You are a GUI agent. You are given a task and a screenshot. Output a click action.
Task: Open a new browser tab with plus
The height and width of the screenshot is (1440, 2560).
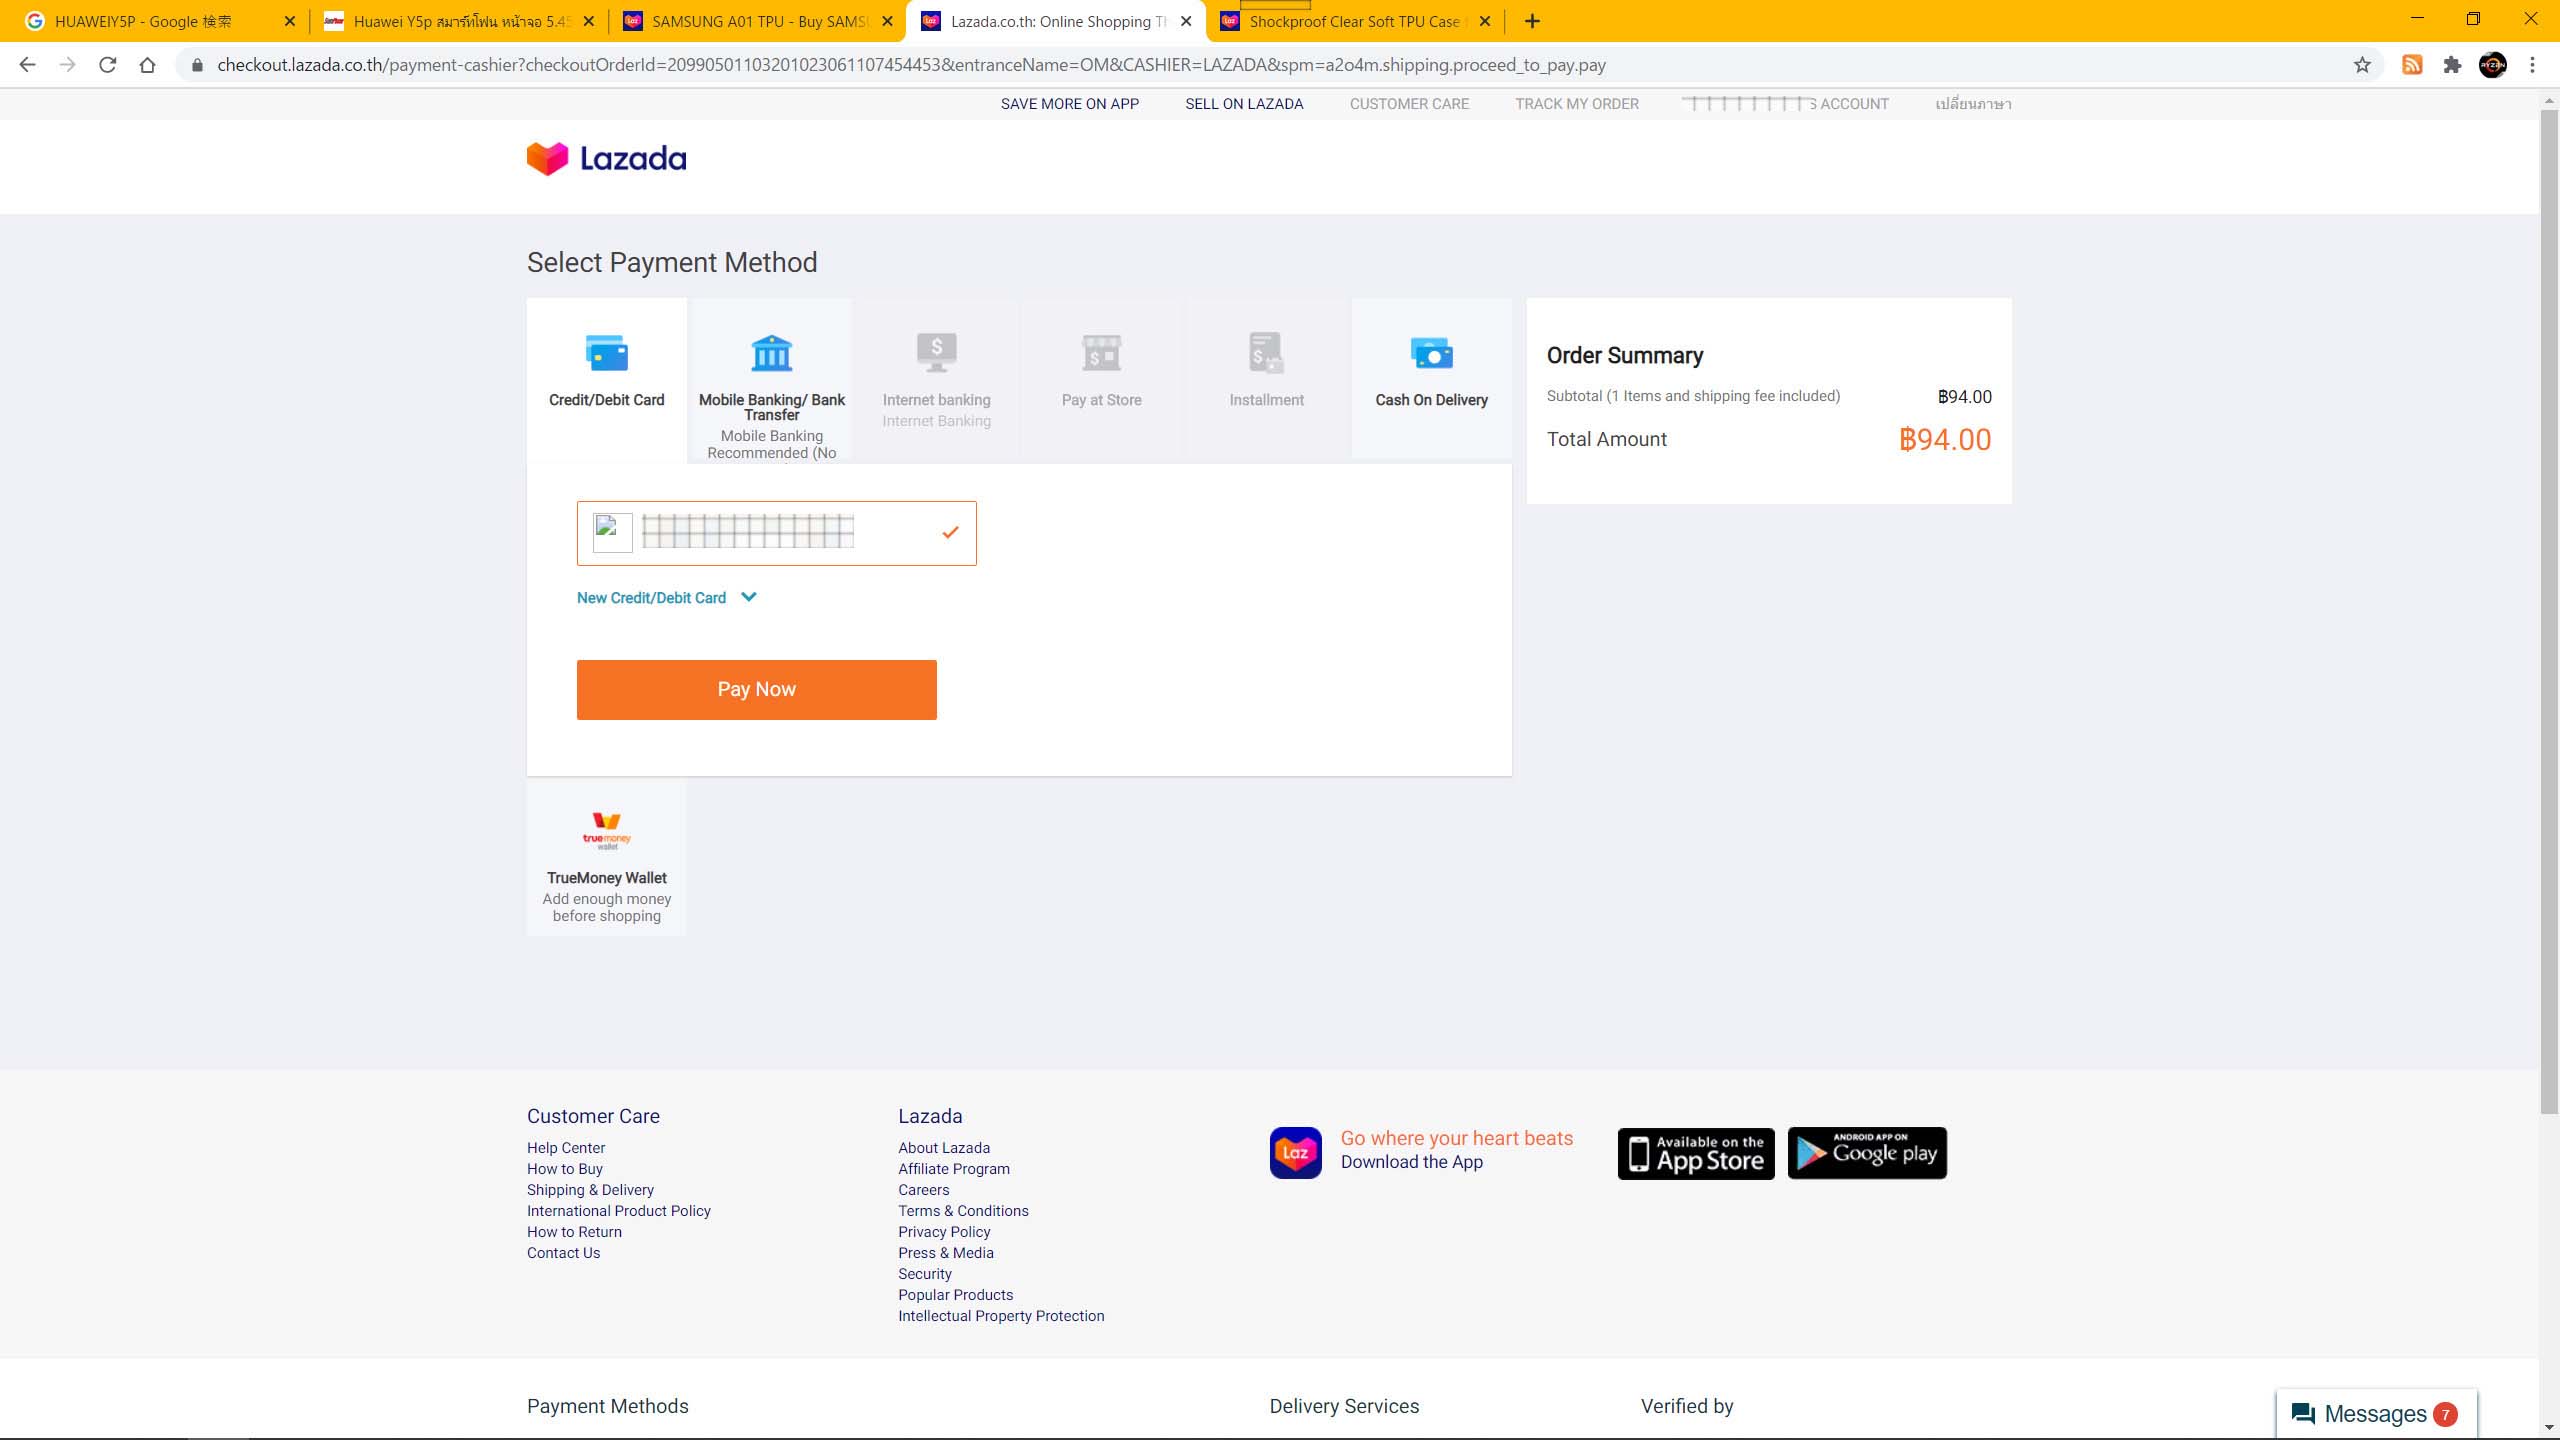coord(1532,21)
